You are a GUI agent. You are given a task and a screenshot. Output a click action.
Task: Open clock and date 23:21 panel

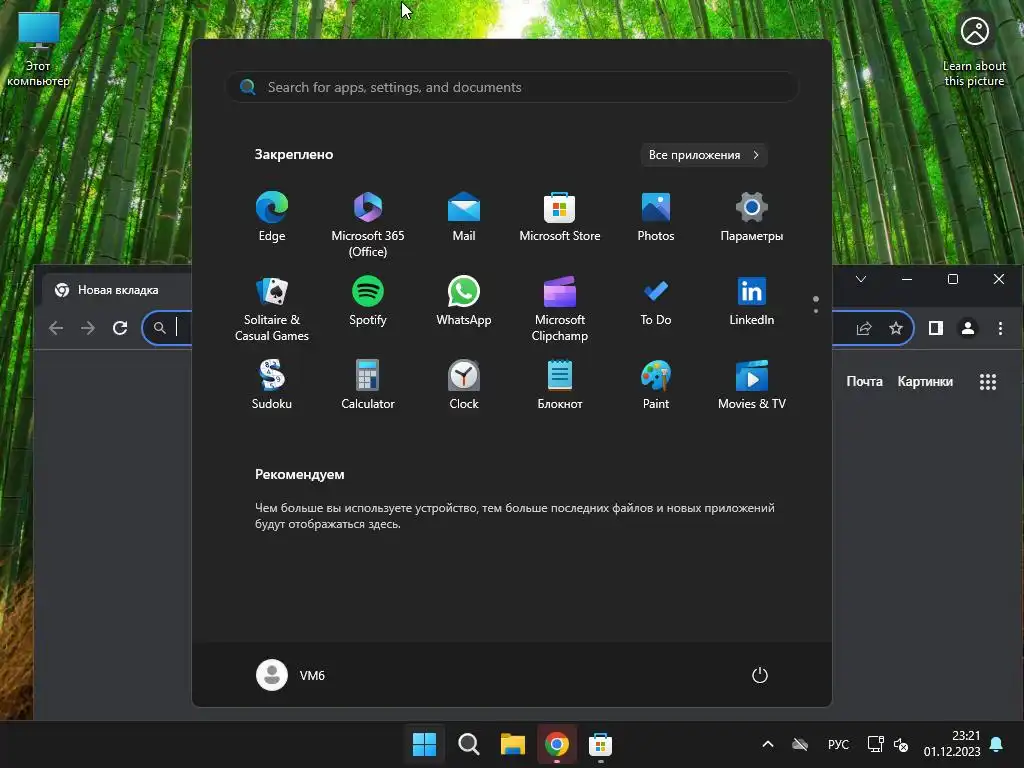click(952, 744)
